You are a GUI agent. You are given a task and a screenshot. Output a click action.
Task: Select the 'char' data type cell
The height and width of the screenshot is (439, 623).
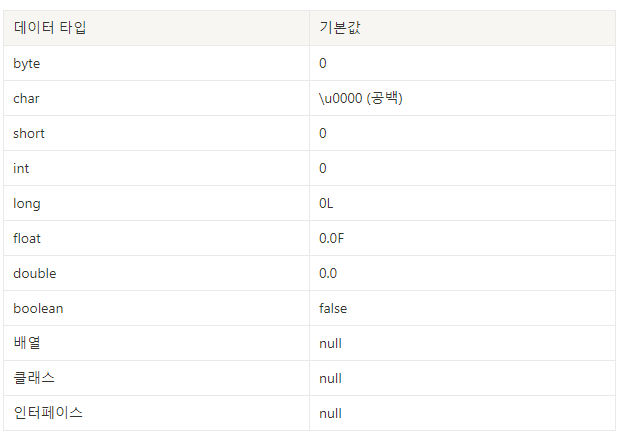tap(157, 98)
